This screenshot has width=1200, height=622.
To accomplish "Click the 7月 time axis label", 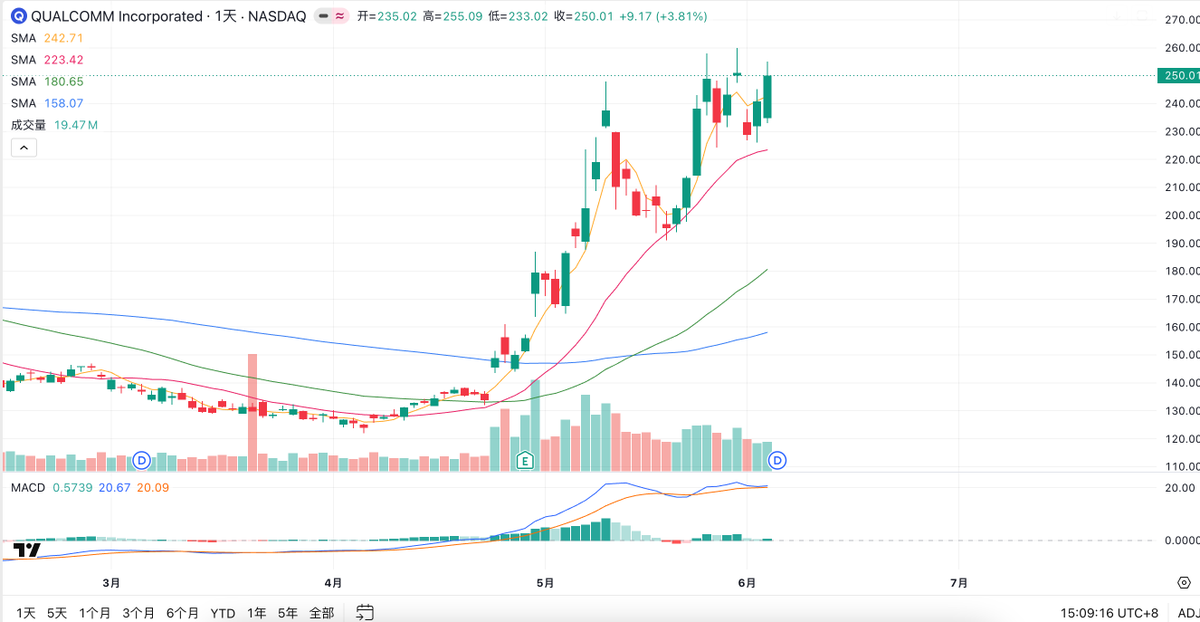I will tap(958, 581).
